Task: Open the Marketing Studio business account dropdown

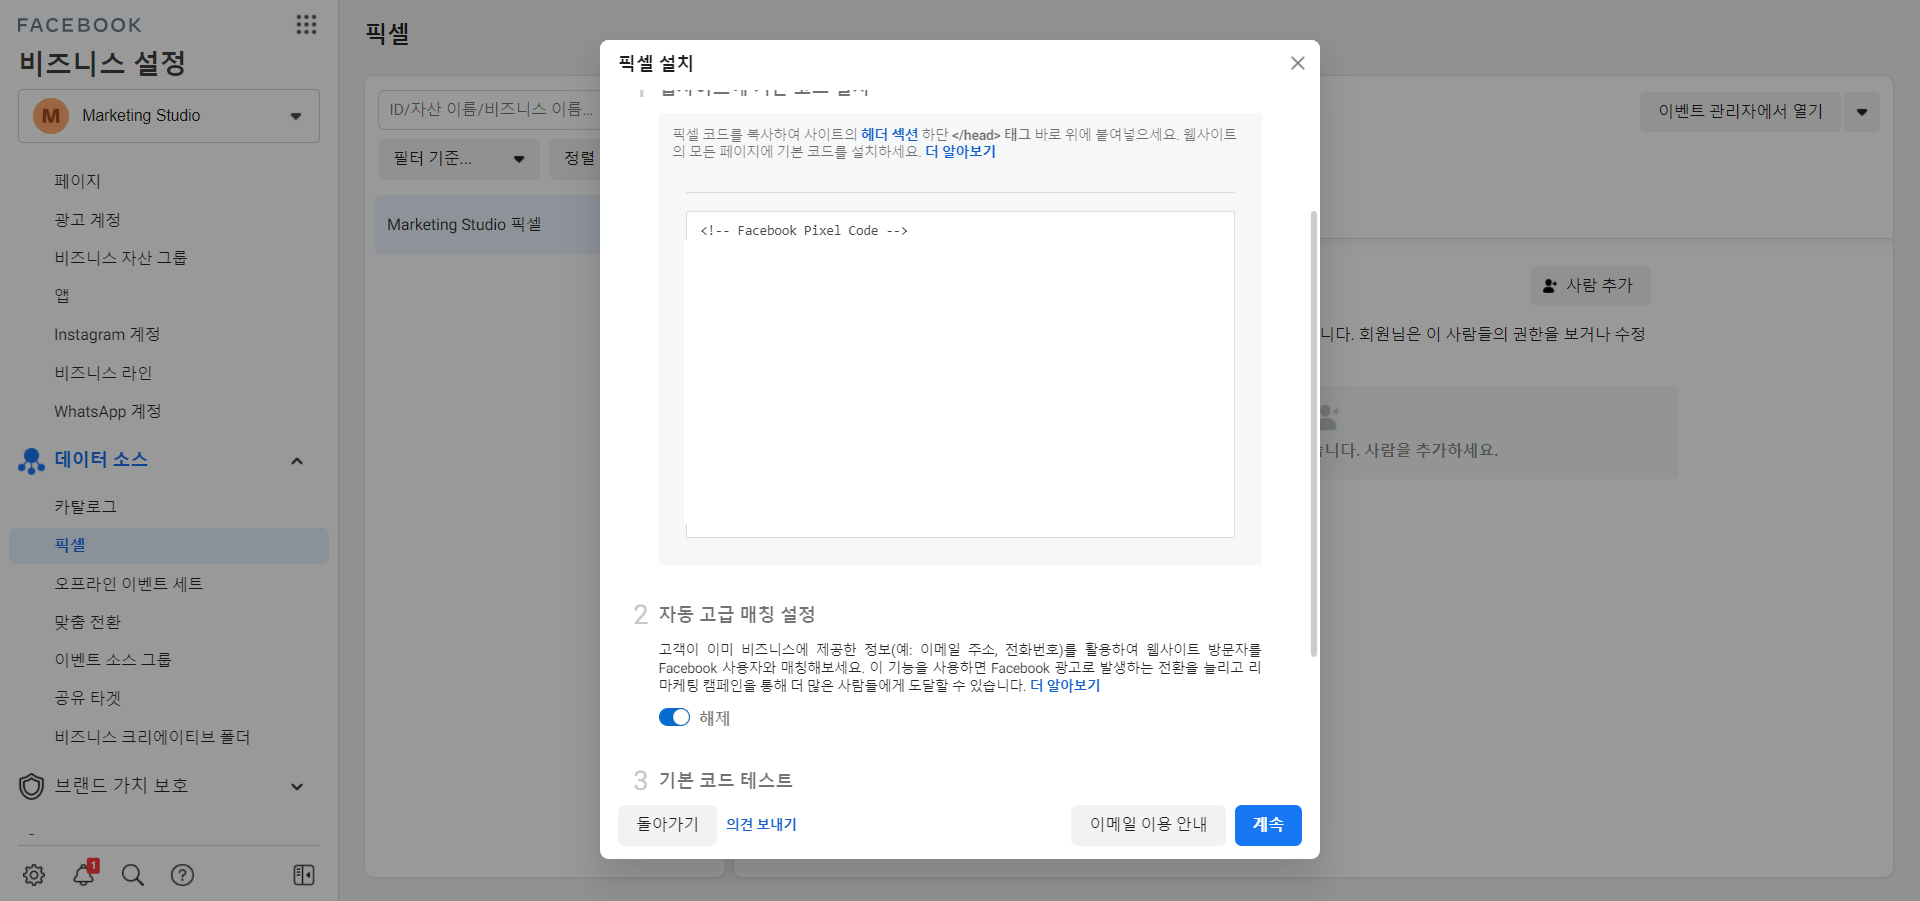Action: pos(169,116)
